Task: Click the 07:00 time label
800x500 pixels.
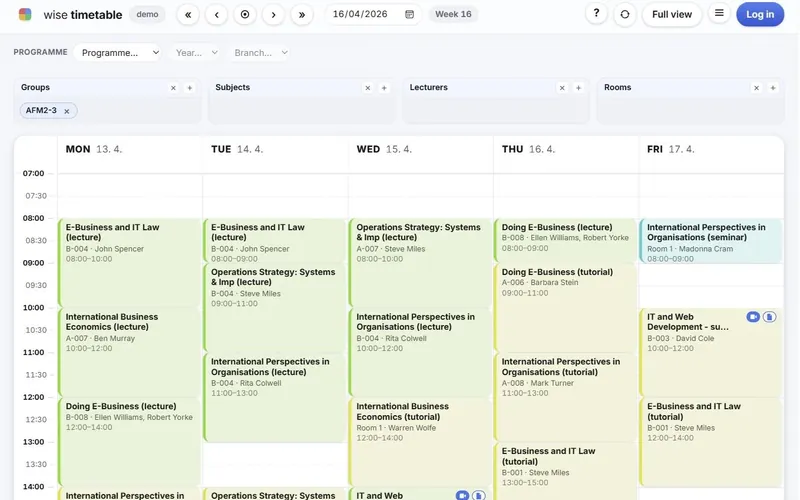Action: (x=34, y=173)
